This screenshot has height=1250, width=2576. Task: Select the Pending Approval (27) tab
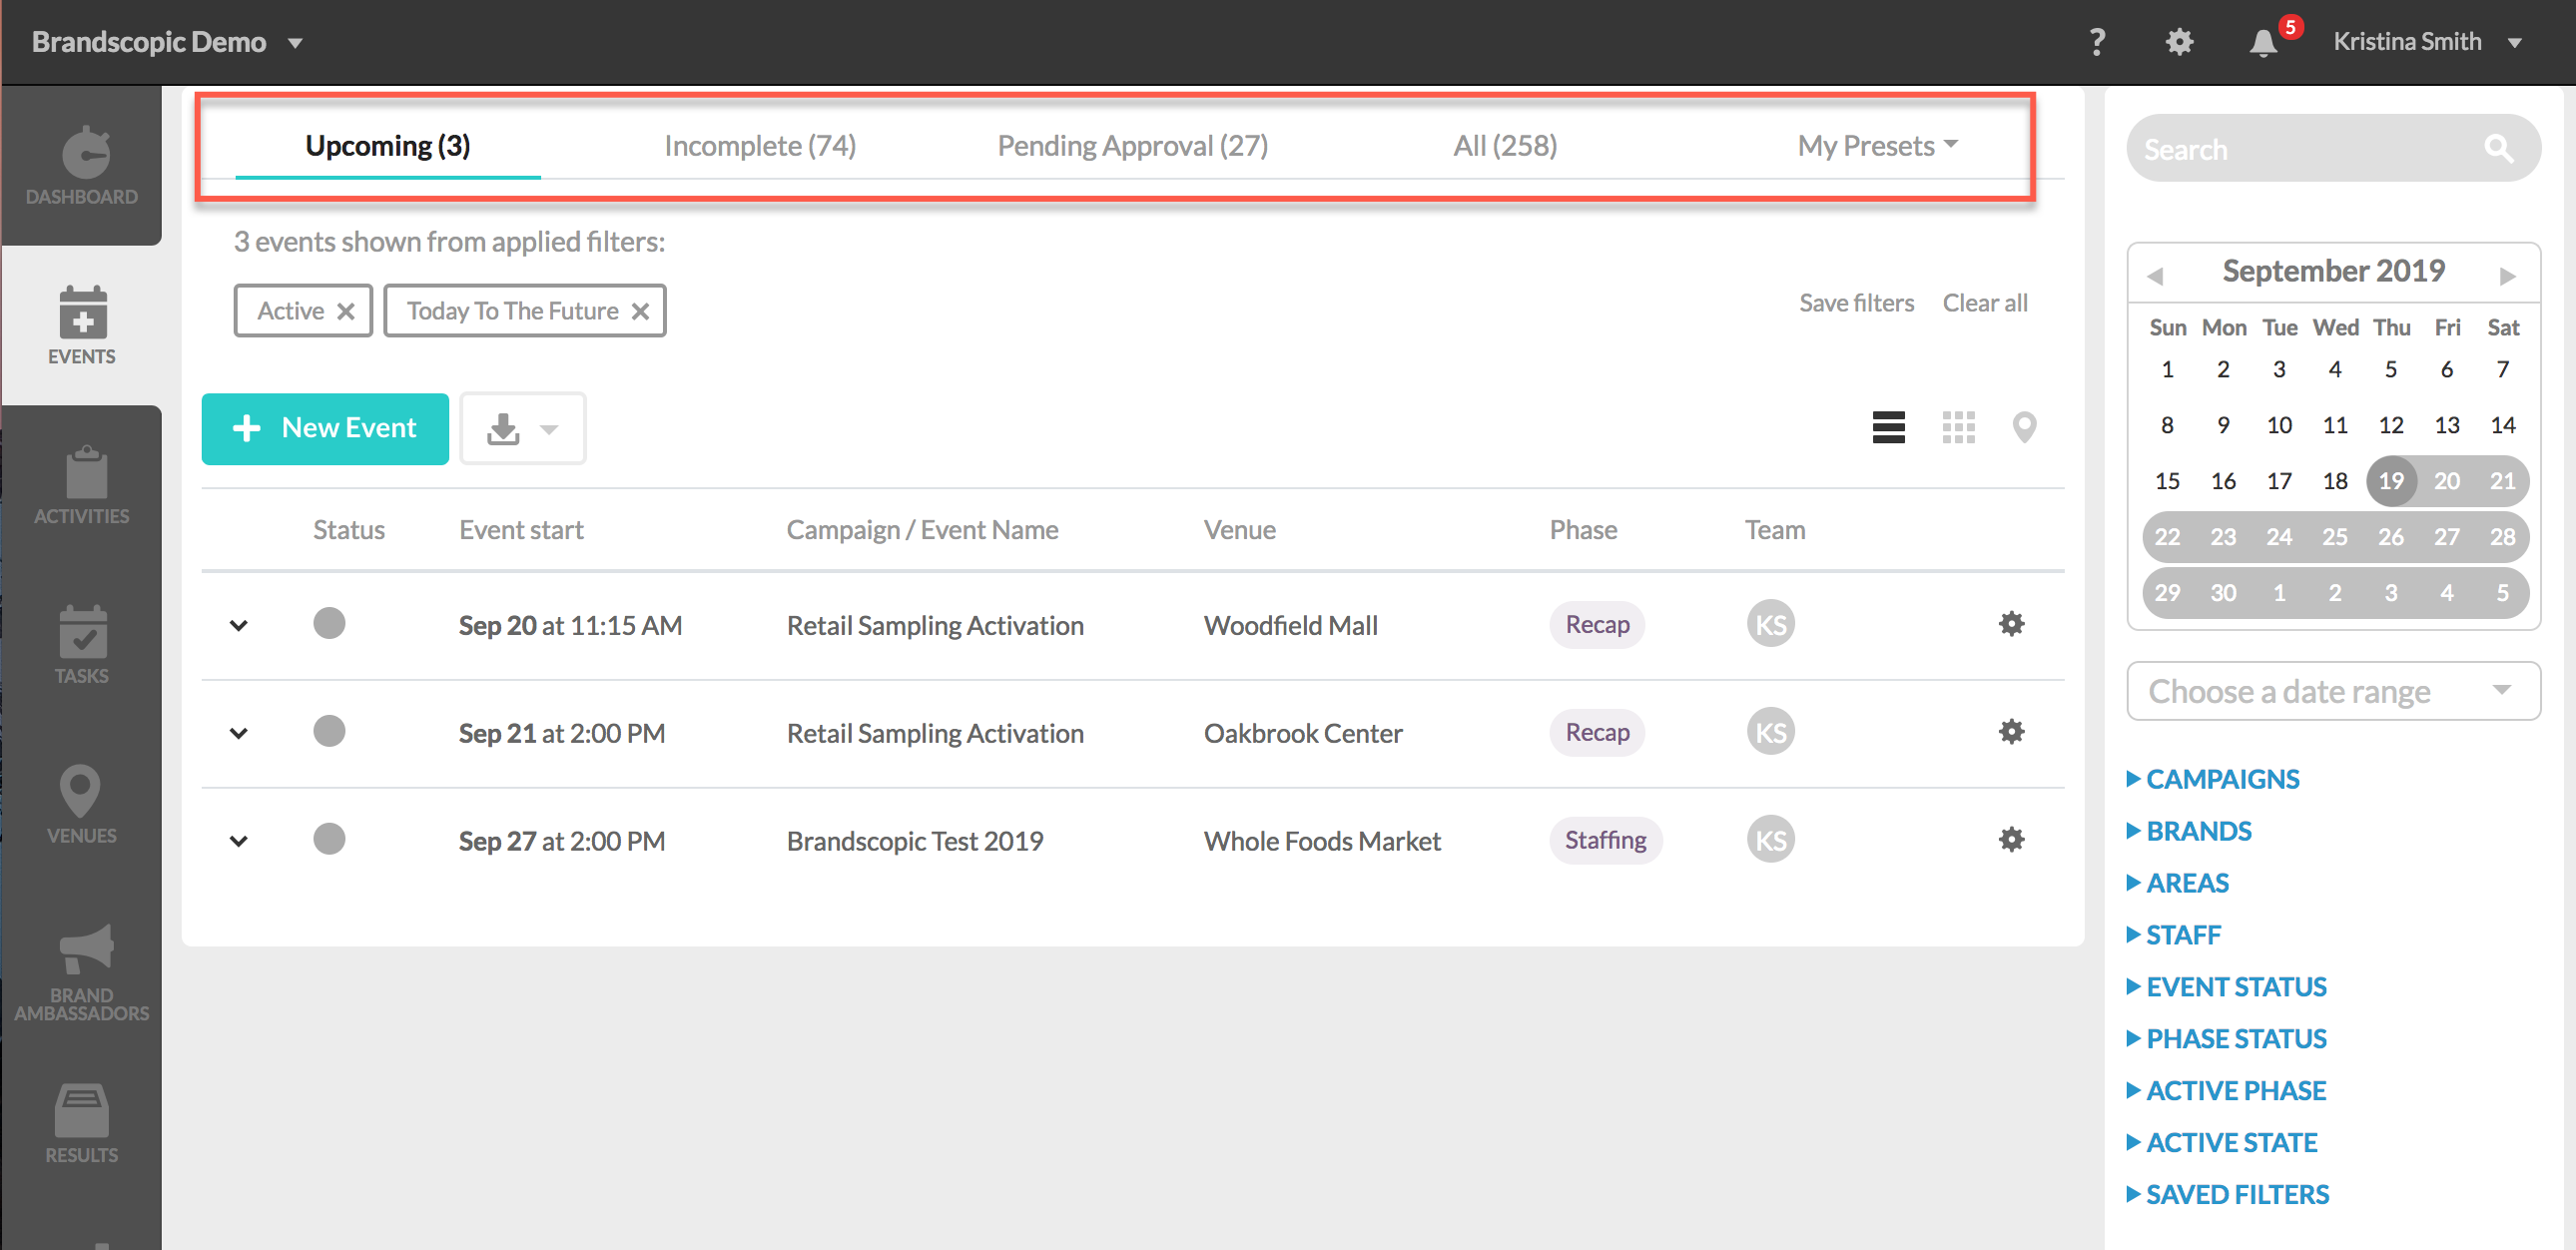1133,146
